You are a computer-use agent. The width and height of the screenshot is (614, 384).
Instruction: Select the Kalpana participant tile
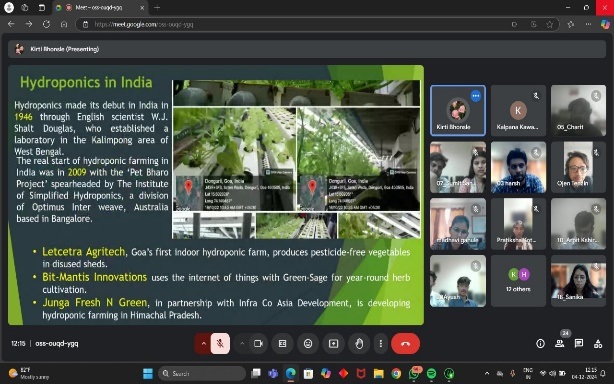pos(518,111)
